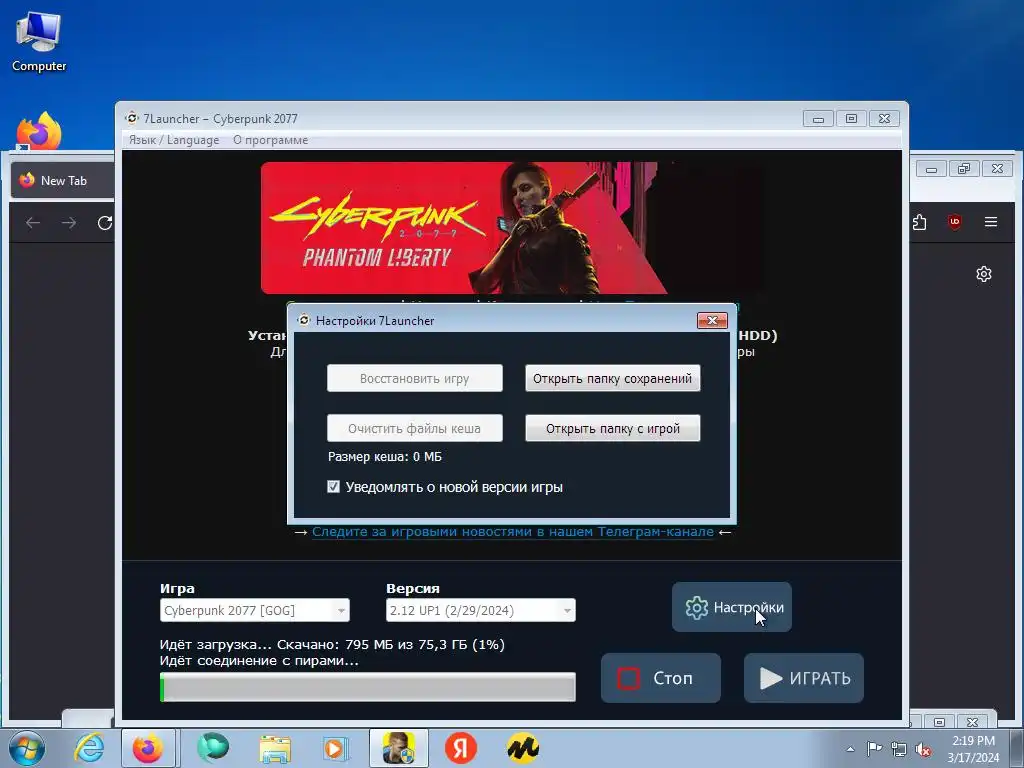Viewport: 1024px width, 768px height.
Task: Click the Стоп download button
Action: pyautogui.click(x=661, y=678)
